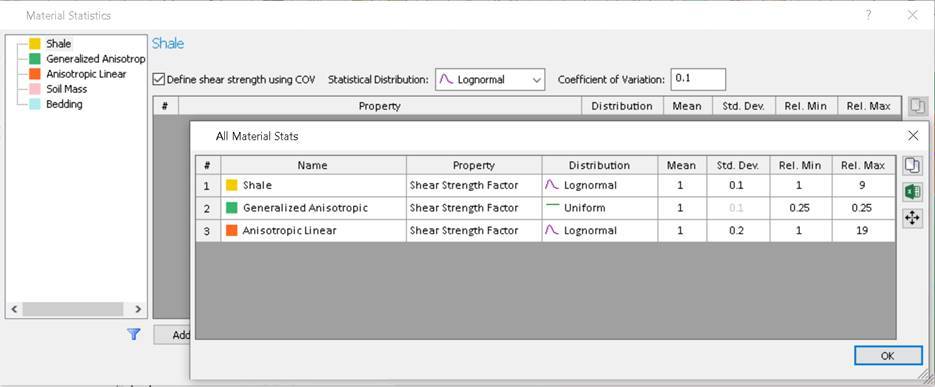Select Anisotropic Linear row name cell
935x387 pixels.
tap(313, 231)
